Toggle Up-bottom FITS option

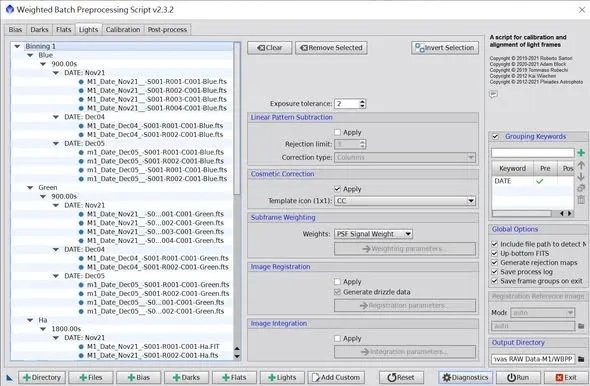(x=494, y=254)
